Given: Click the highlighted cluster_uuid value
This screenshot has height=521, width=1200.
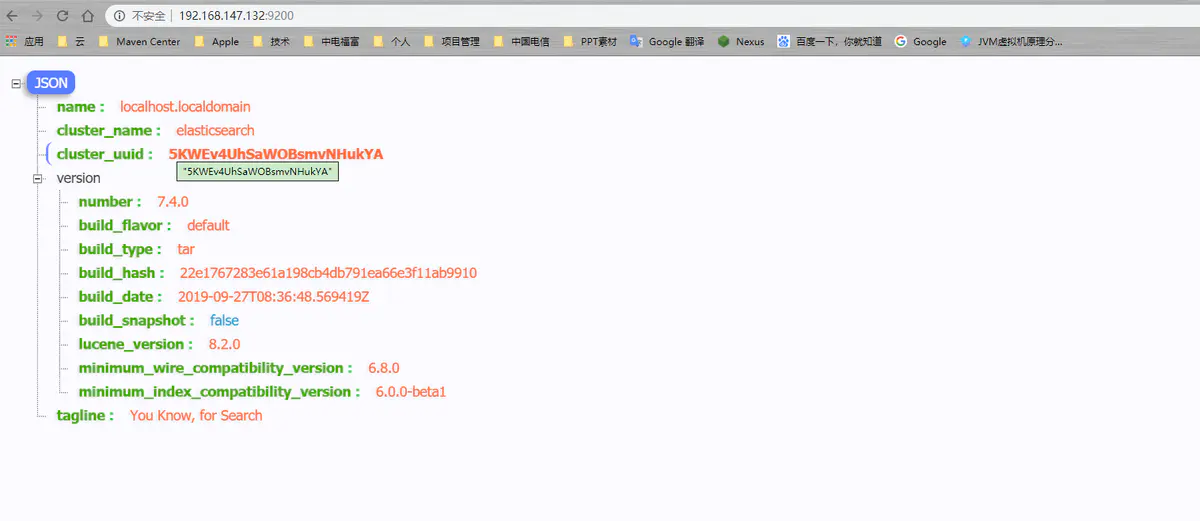Looking at the screenshot, I should coord(276,154).
